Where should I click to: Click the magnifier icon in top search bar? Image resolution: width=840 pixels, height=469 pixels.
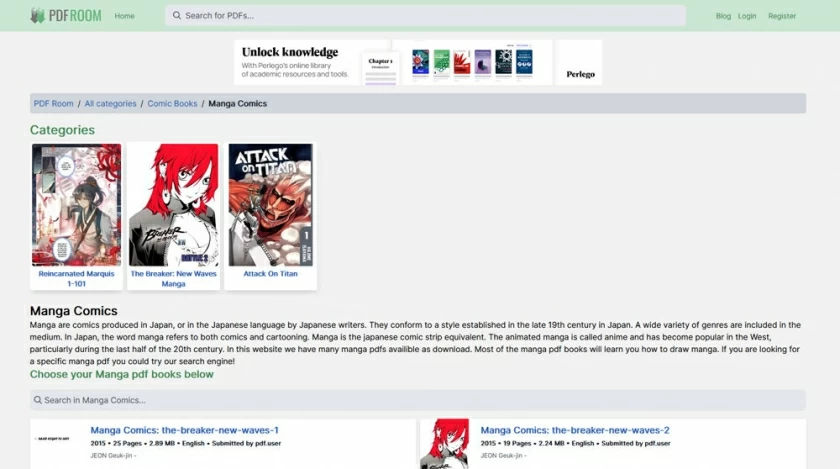pos(177,16)
